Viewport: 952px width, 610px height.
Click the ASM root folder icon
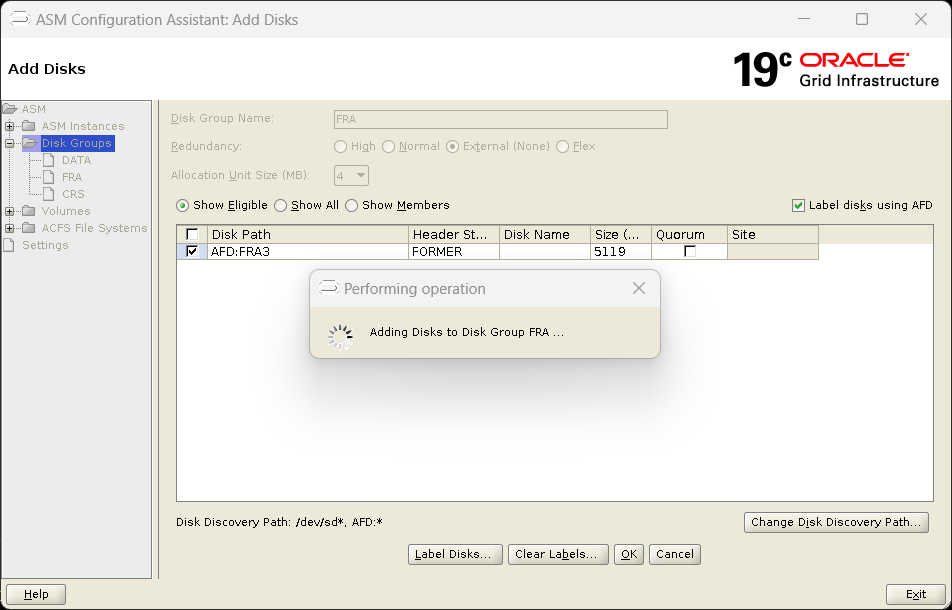(10, 109)
